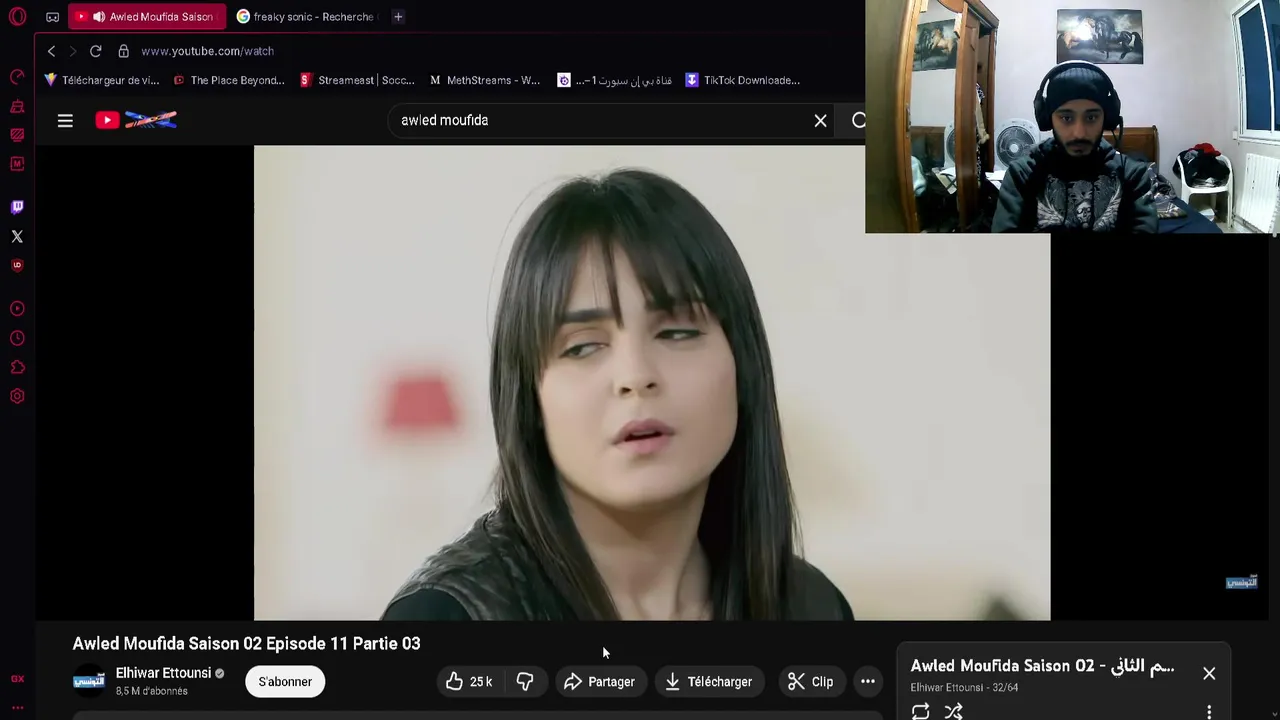Open GX Control speedometer in sidebar
Viewport: 1280px width, 720px height.
coord(17,77)
